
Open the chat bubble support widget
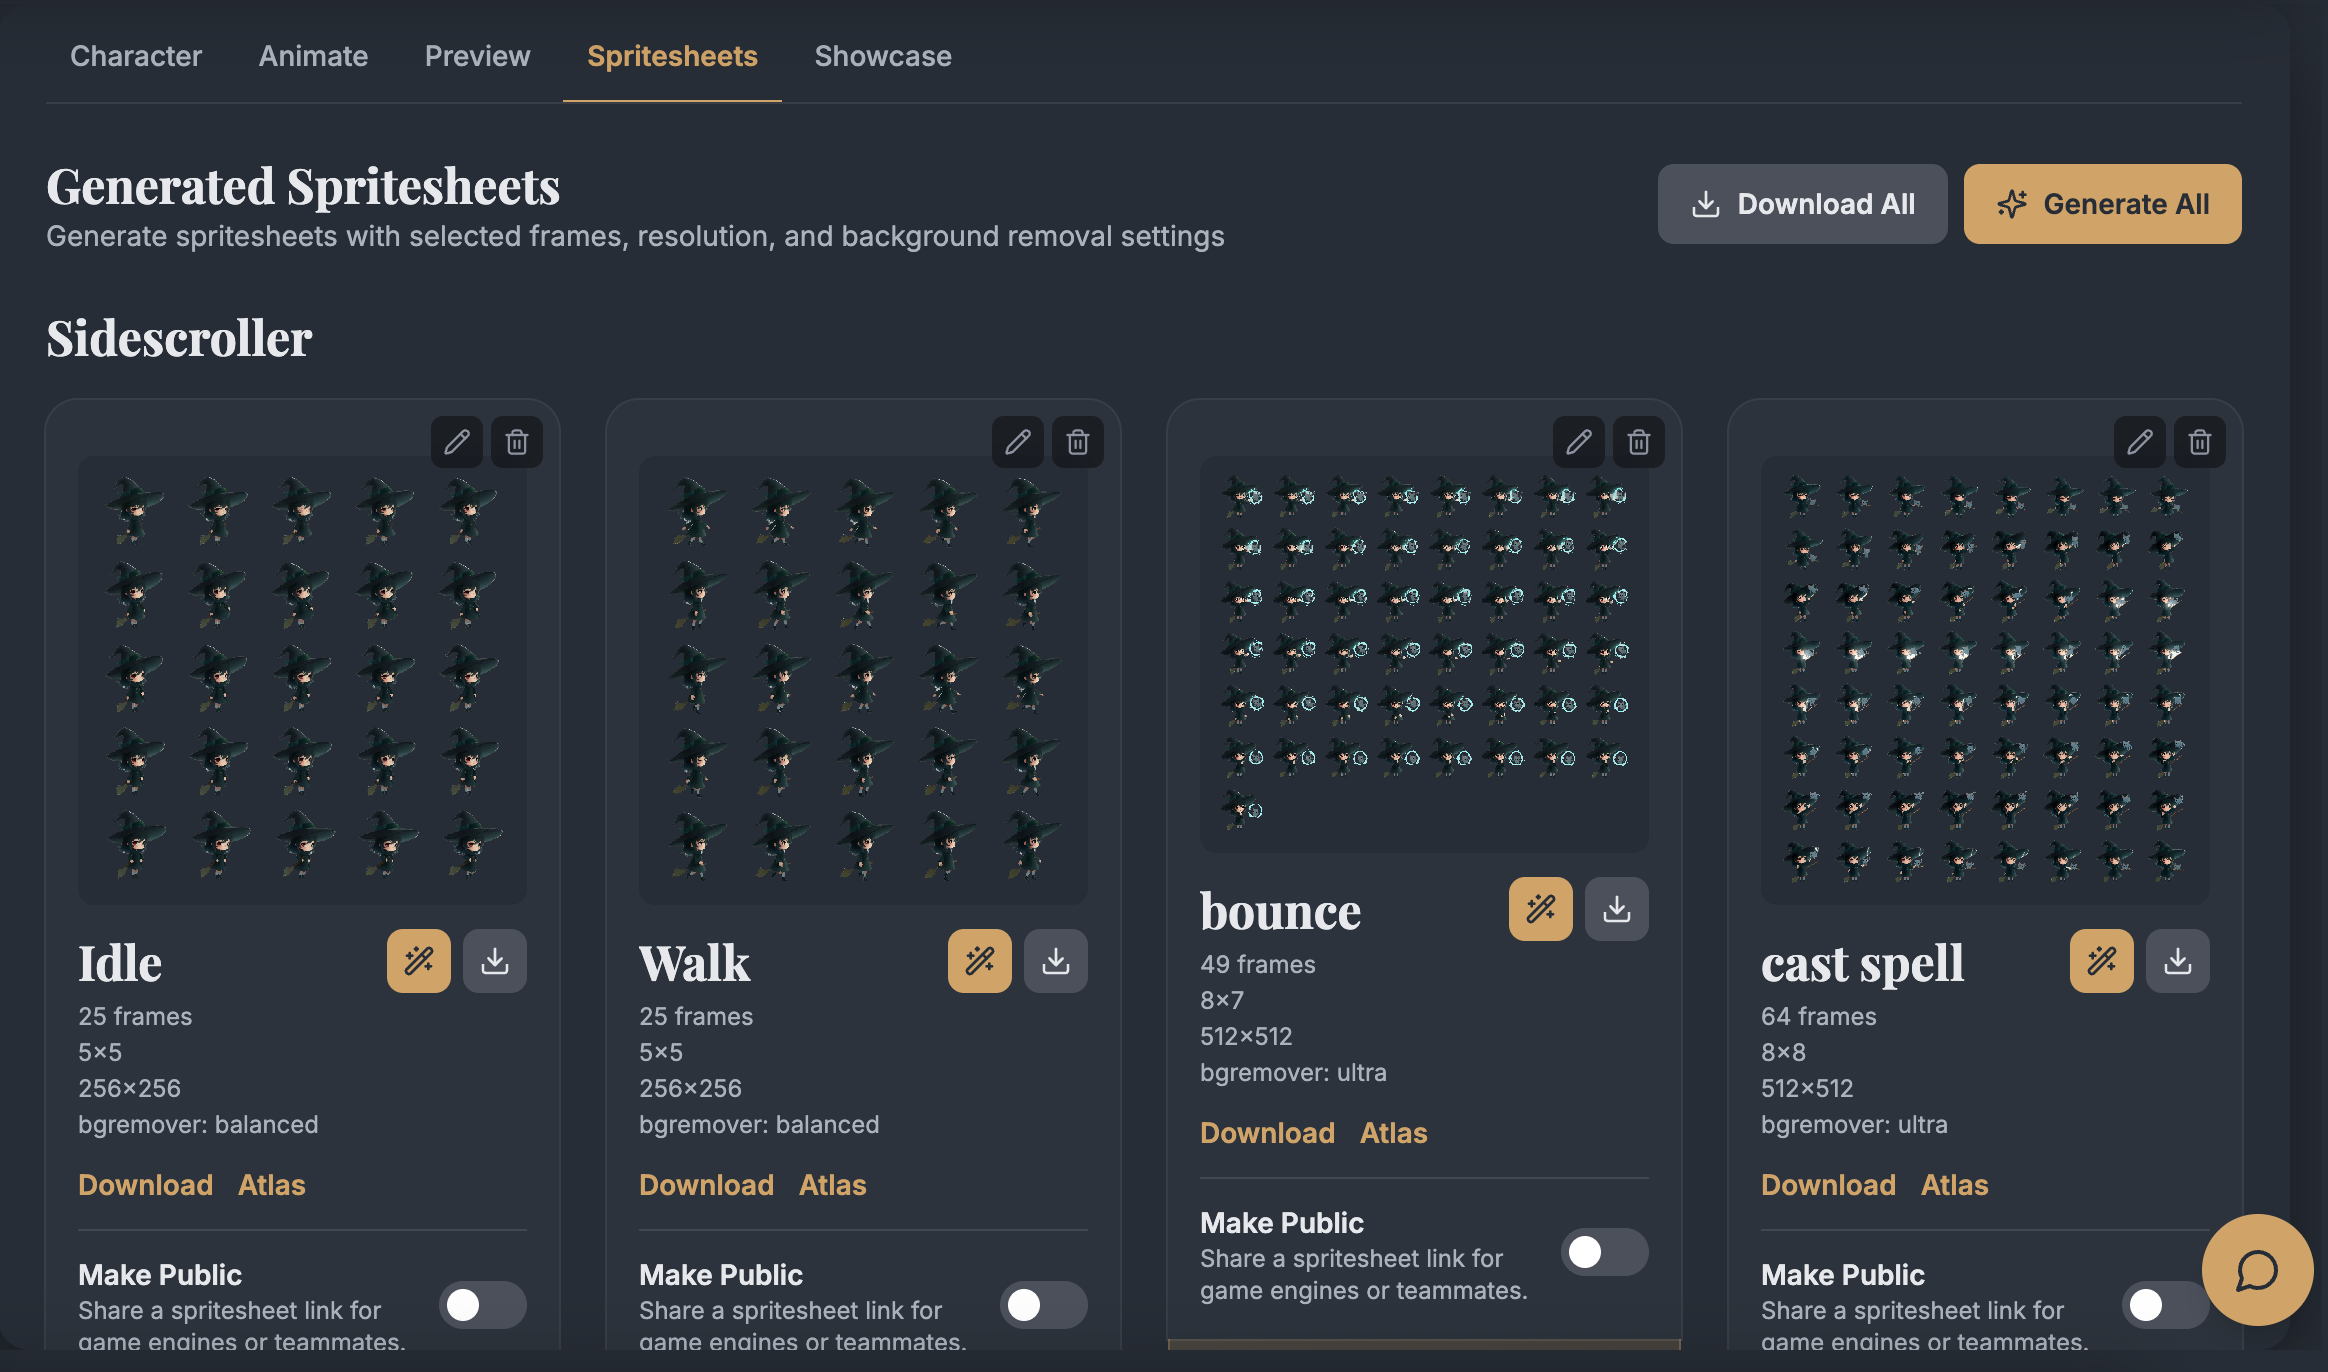[x=2258, y=1270]
